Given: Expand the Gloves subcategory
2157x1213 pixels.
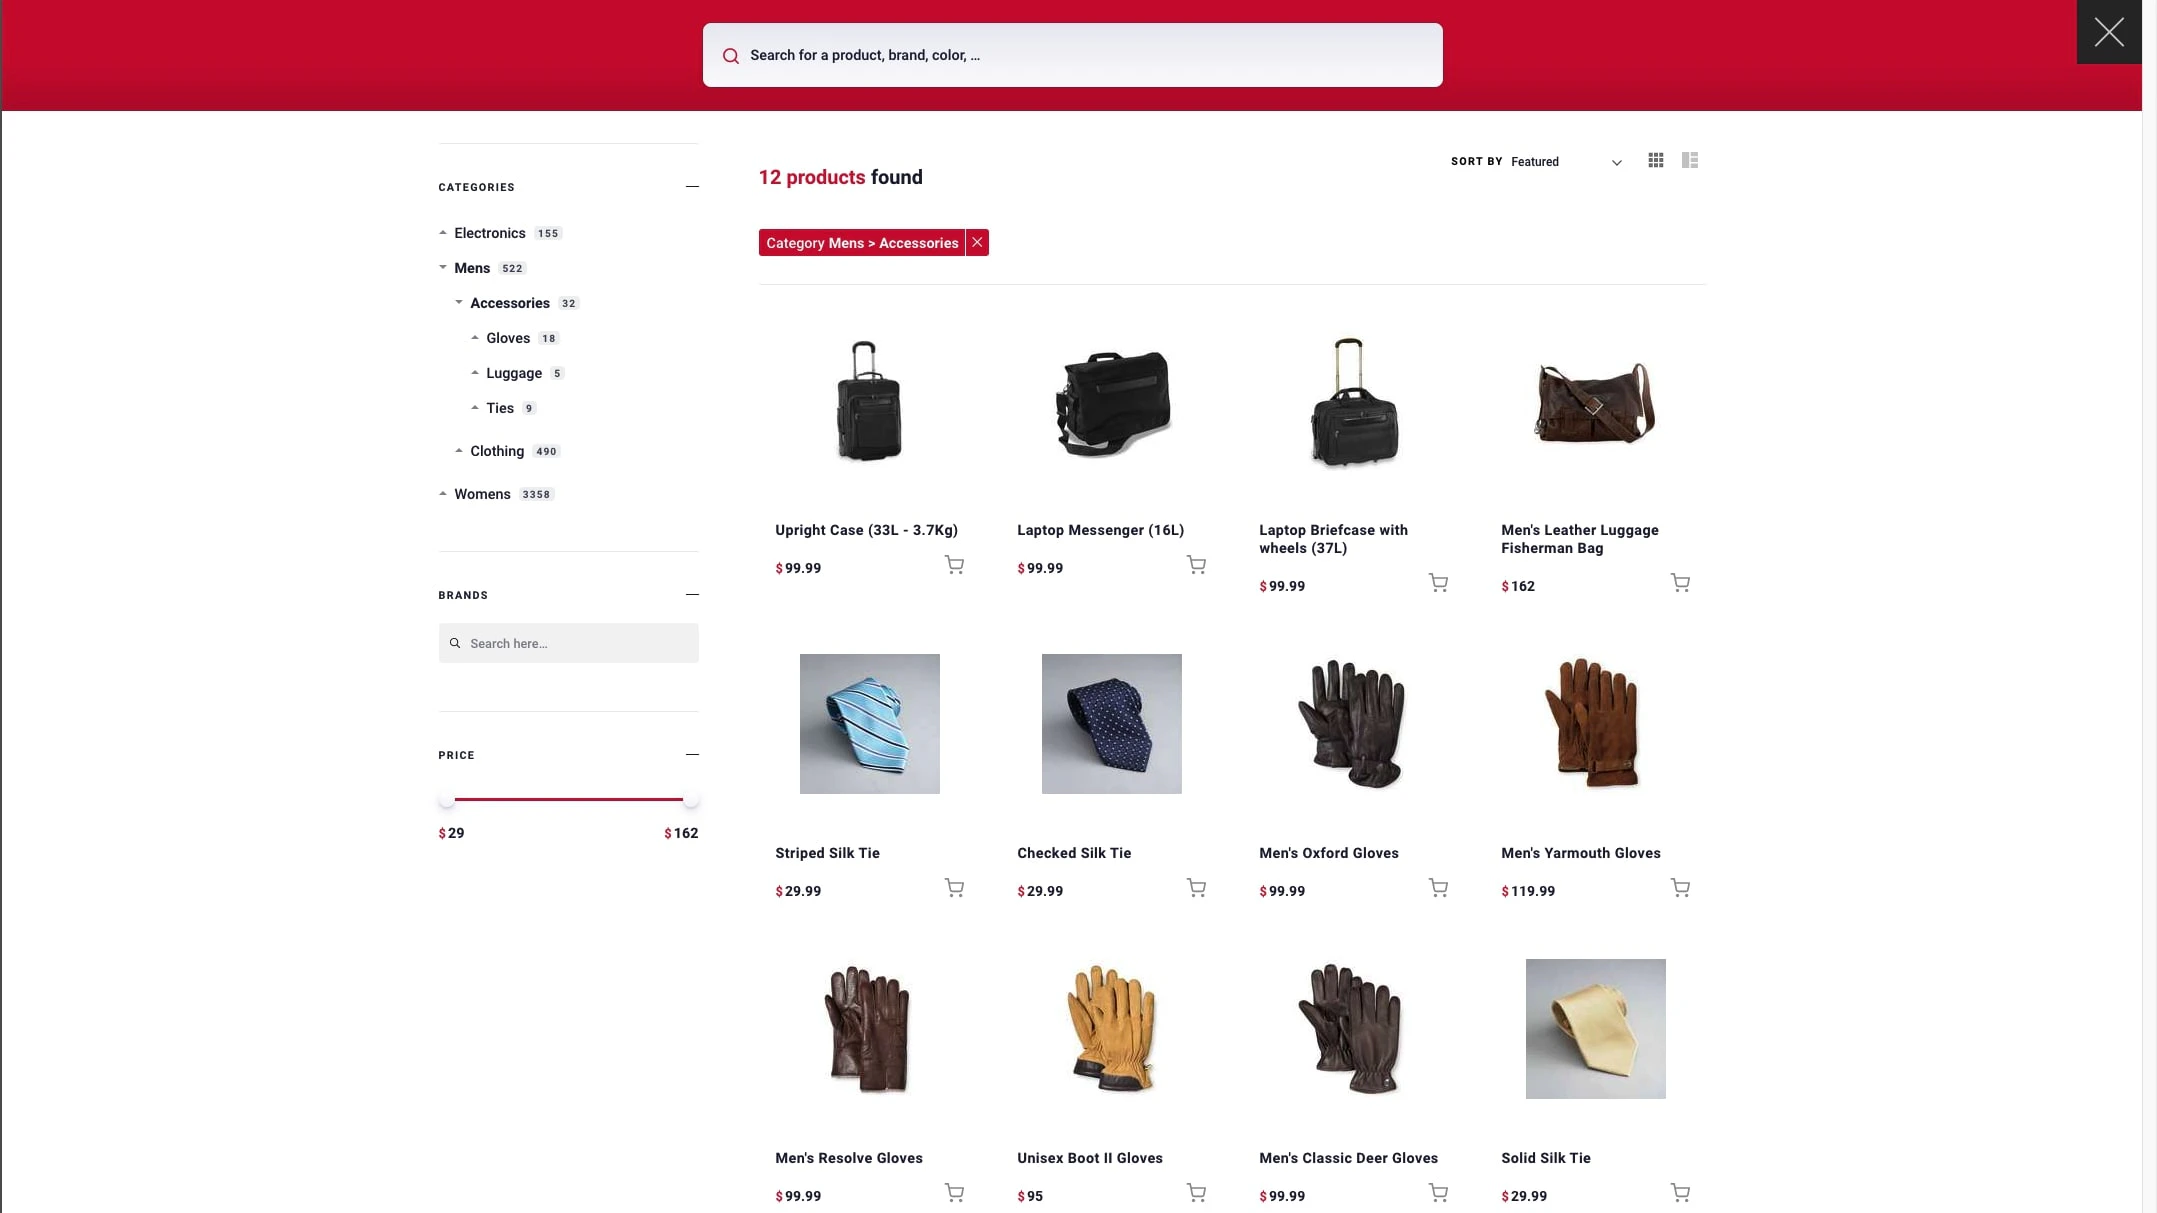Looking at the screenshot, I should pos(473,338).
